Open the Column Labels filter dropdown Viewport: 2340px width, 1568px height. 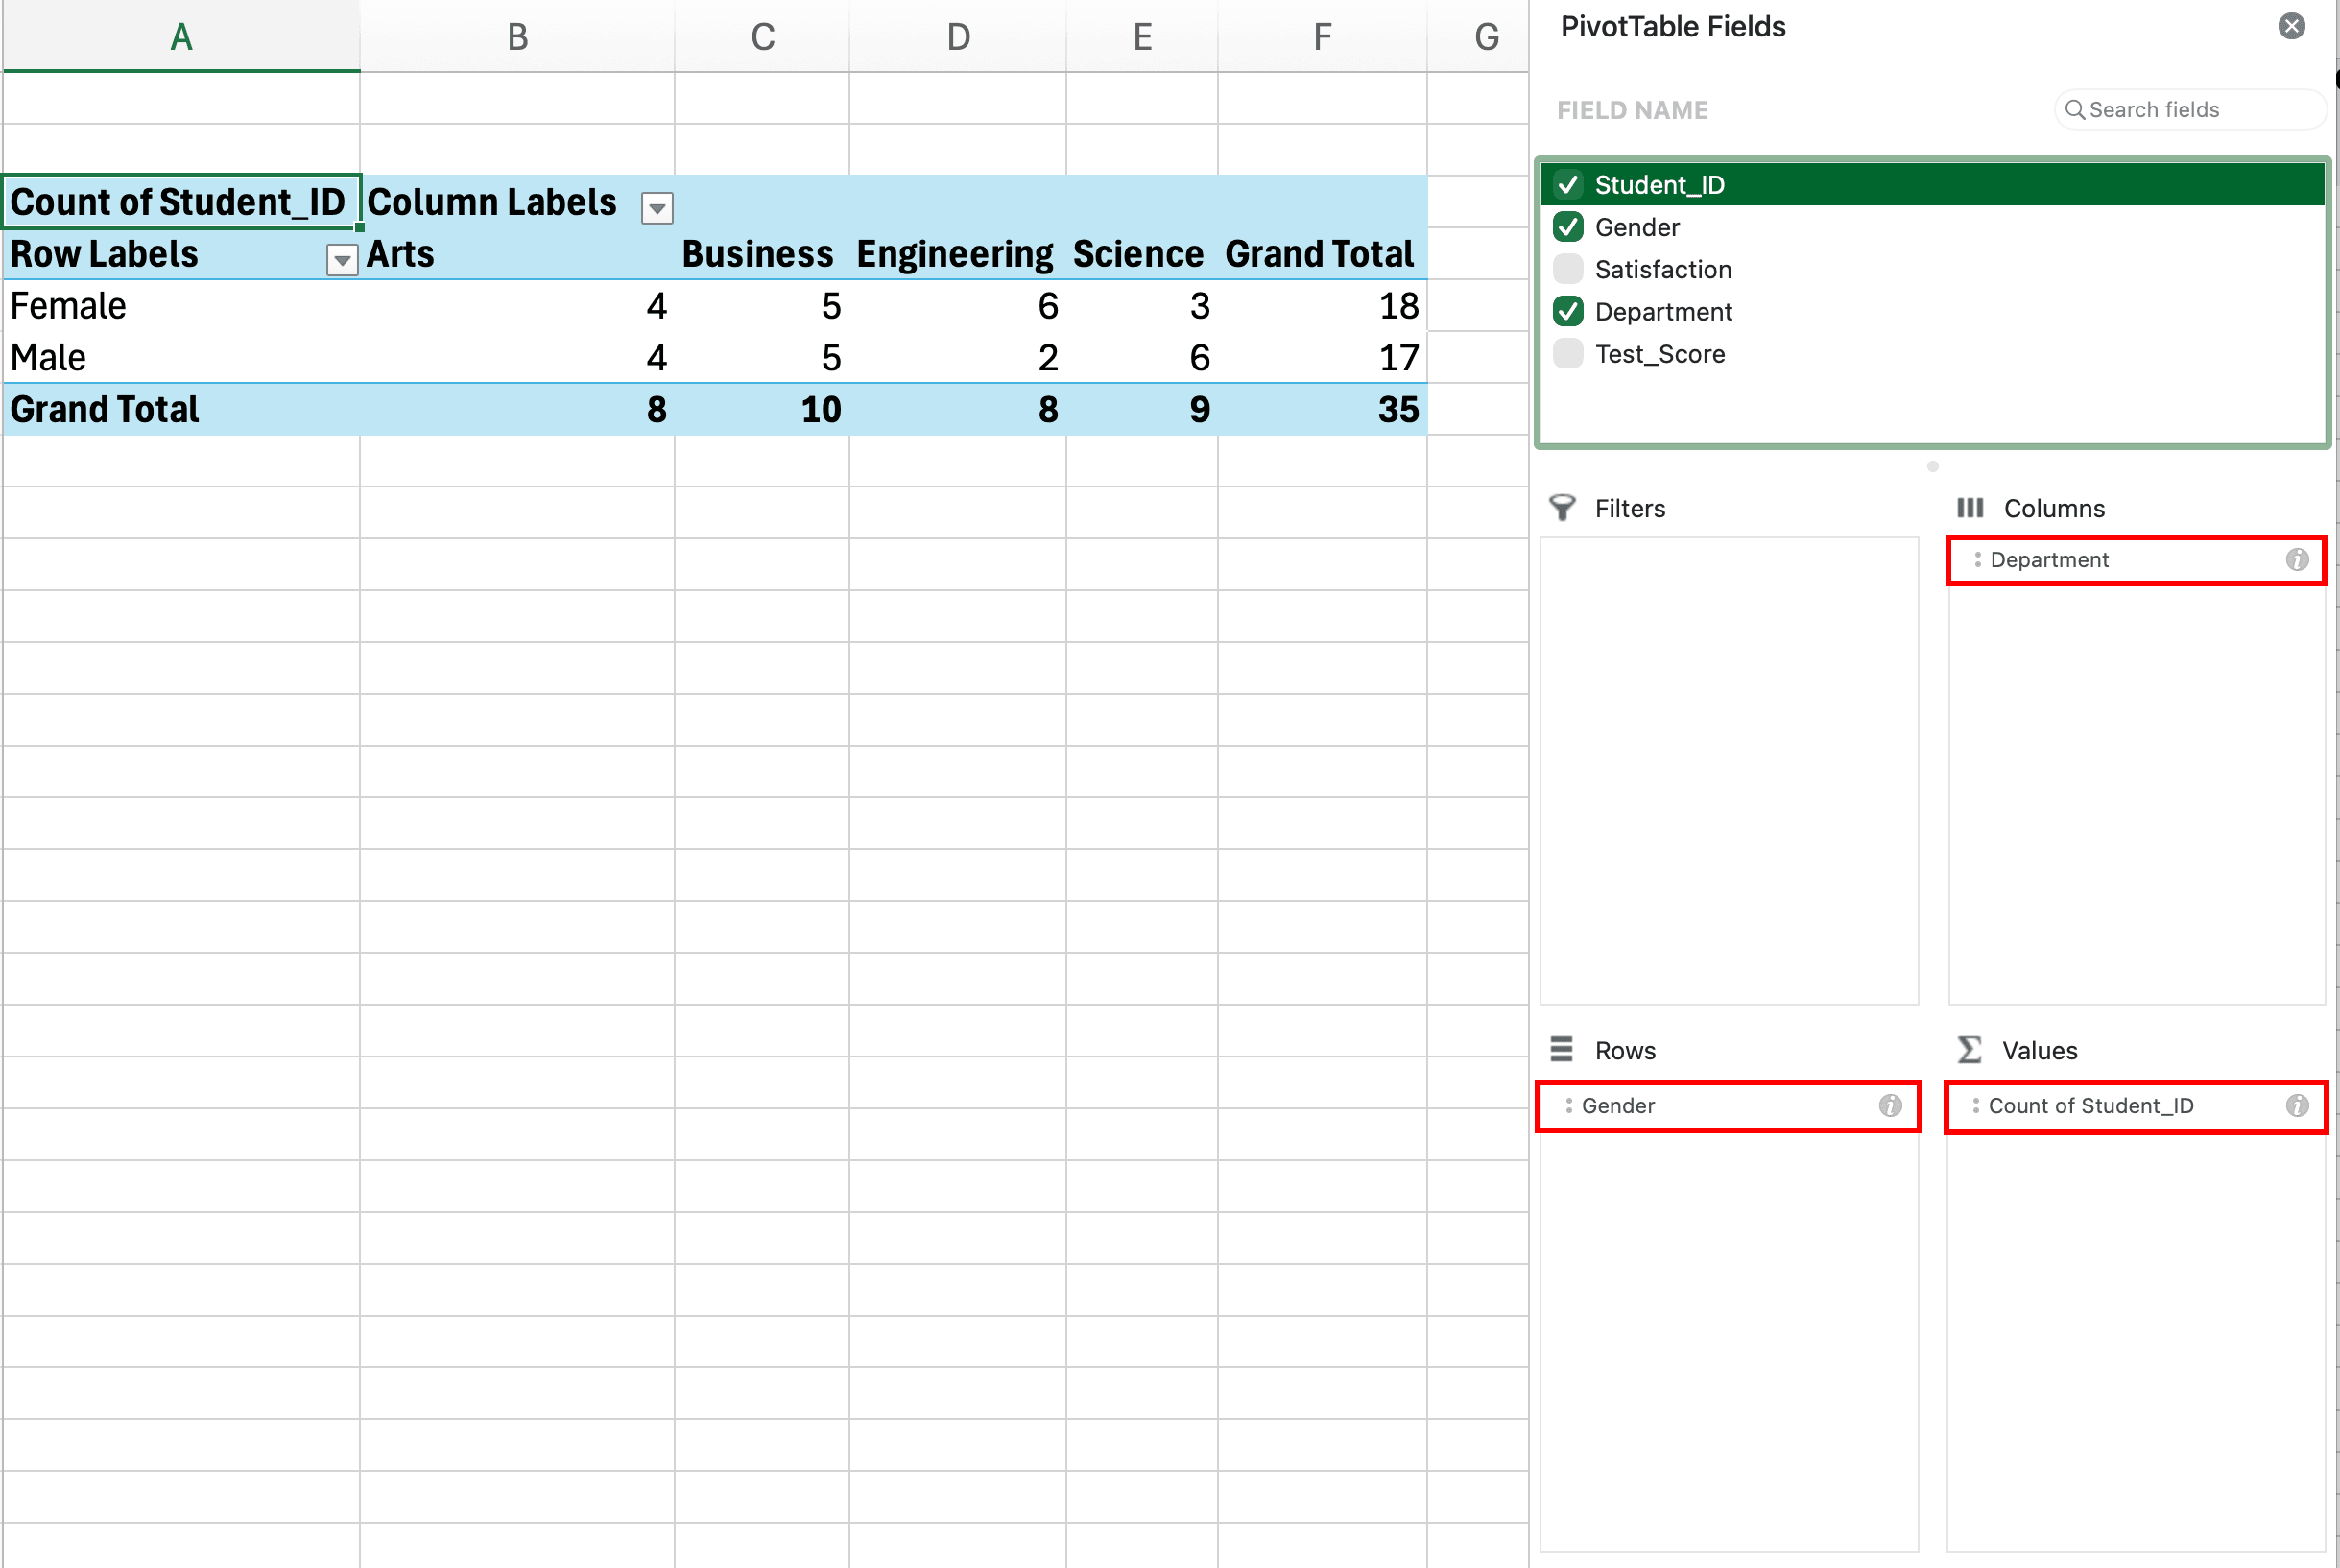click(x=657, y=208)
